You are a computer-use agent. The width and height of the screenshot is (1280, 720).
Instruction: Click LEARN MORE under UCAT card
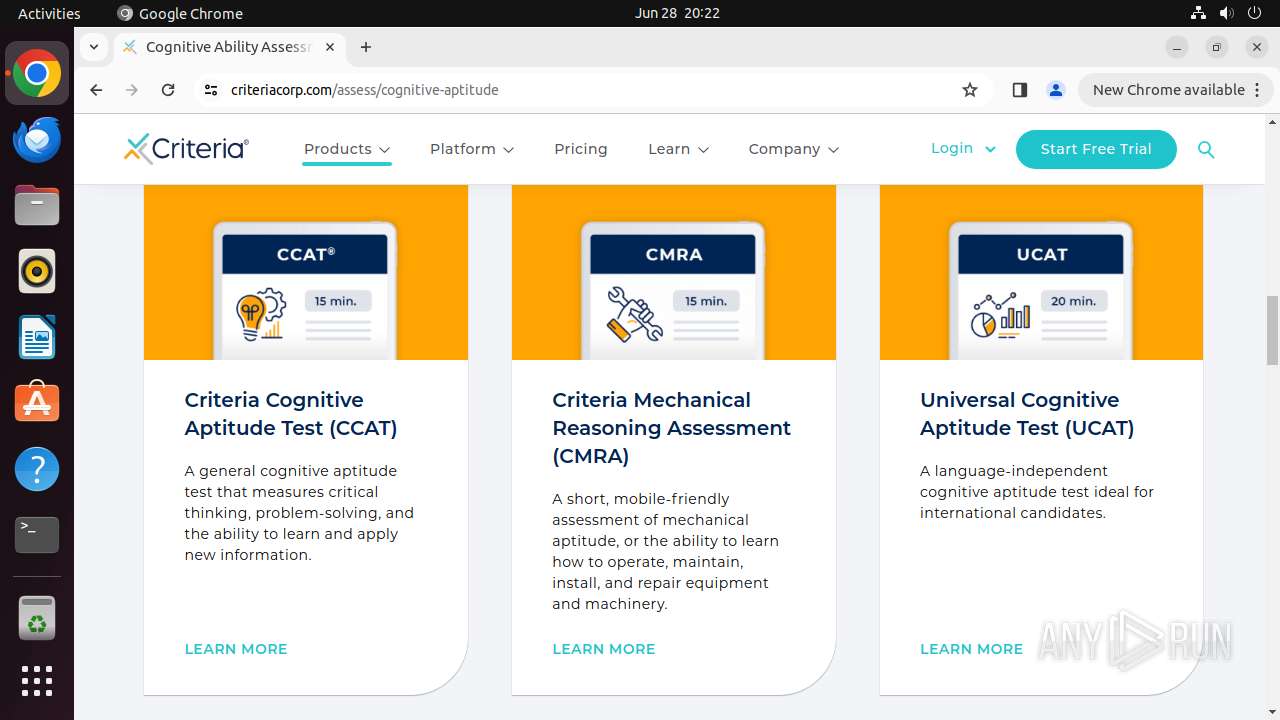[971, 649]
